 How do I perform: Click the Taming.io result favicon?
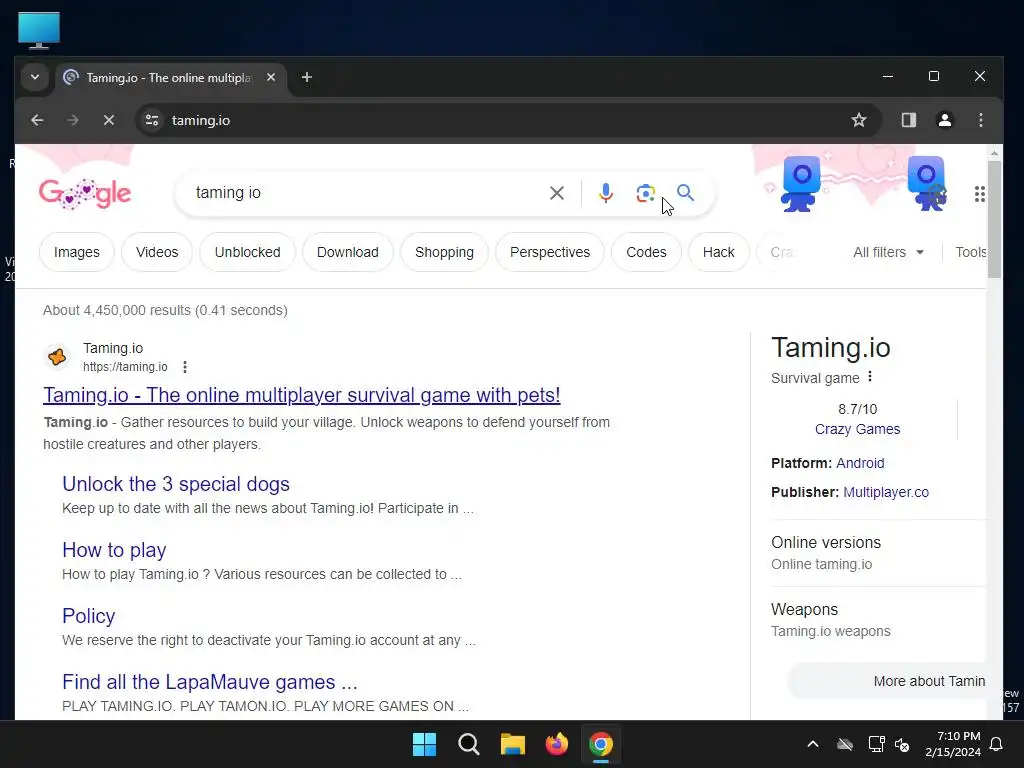point(57,357)
